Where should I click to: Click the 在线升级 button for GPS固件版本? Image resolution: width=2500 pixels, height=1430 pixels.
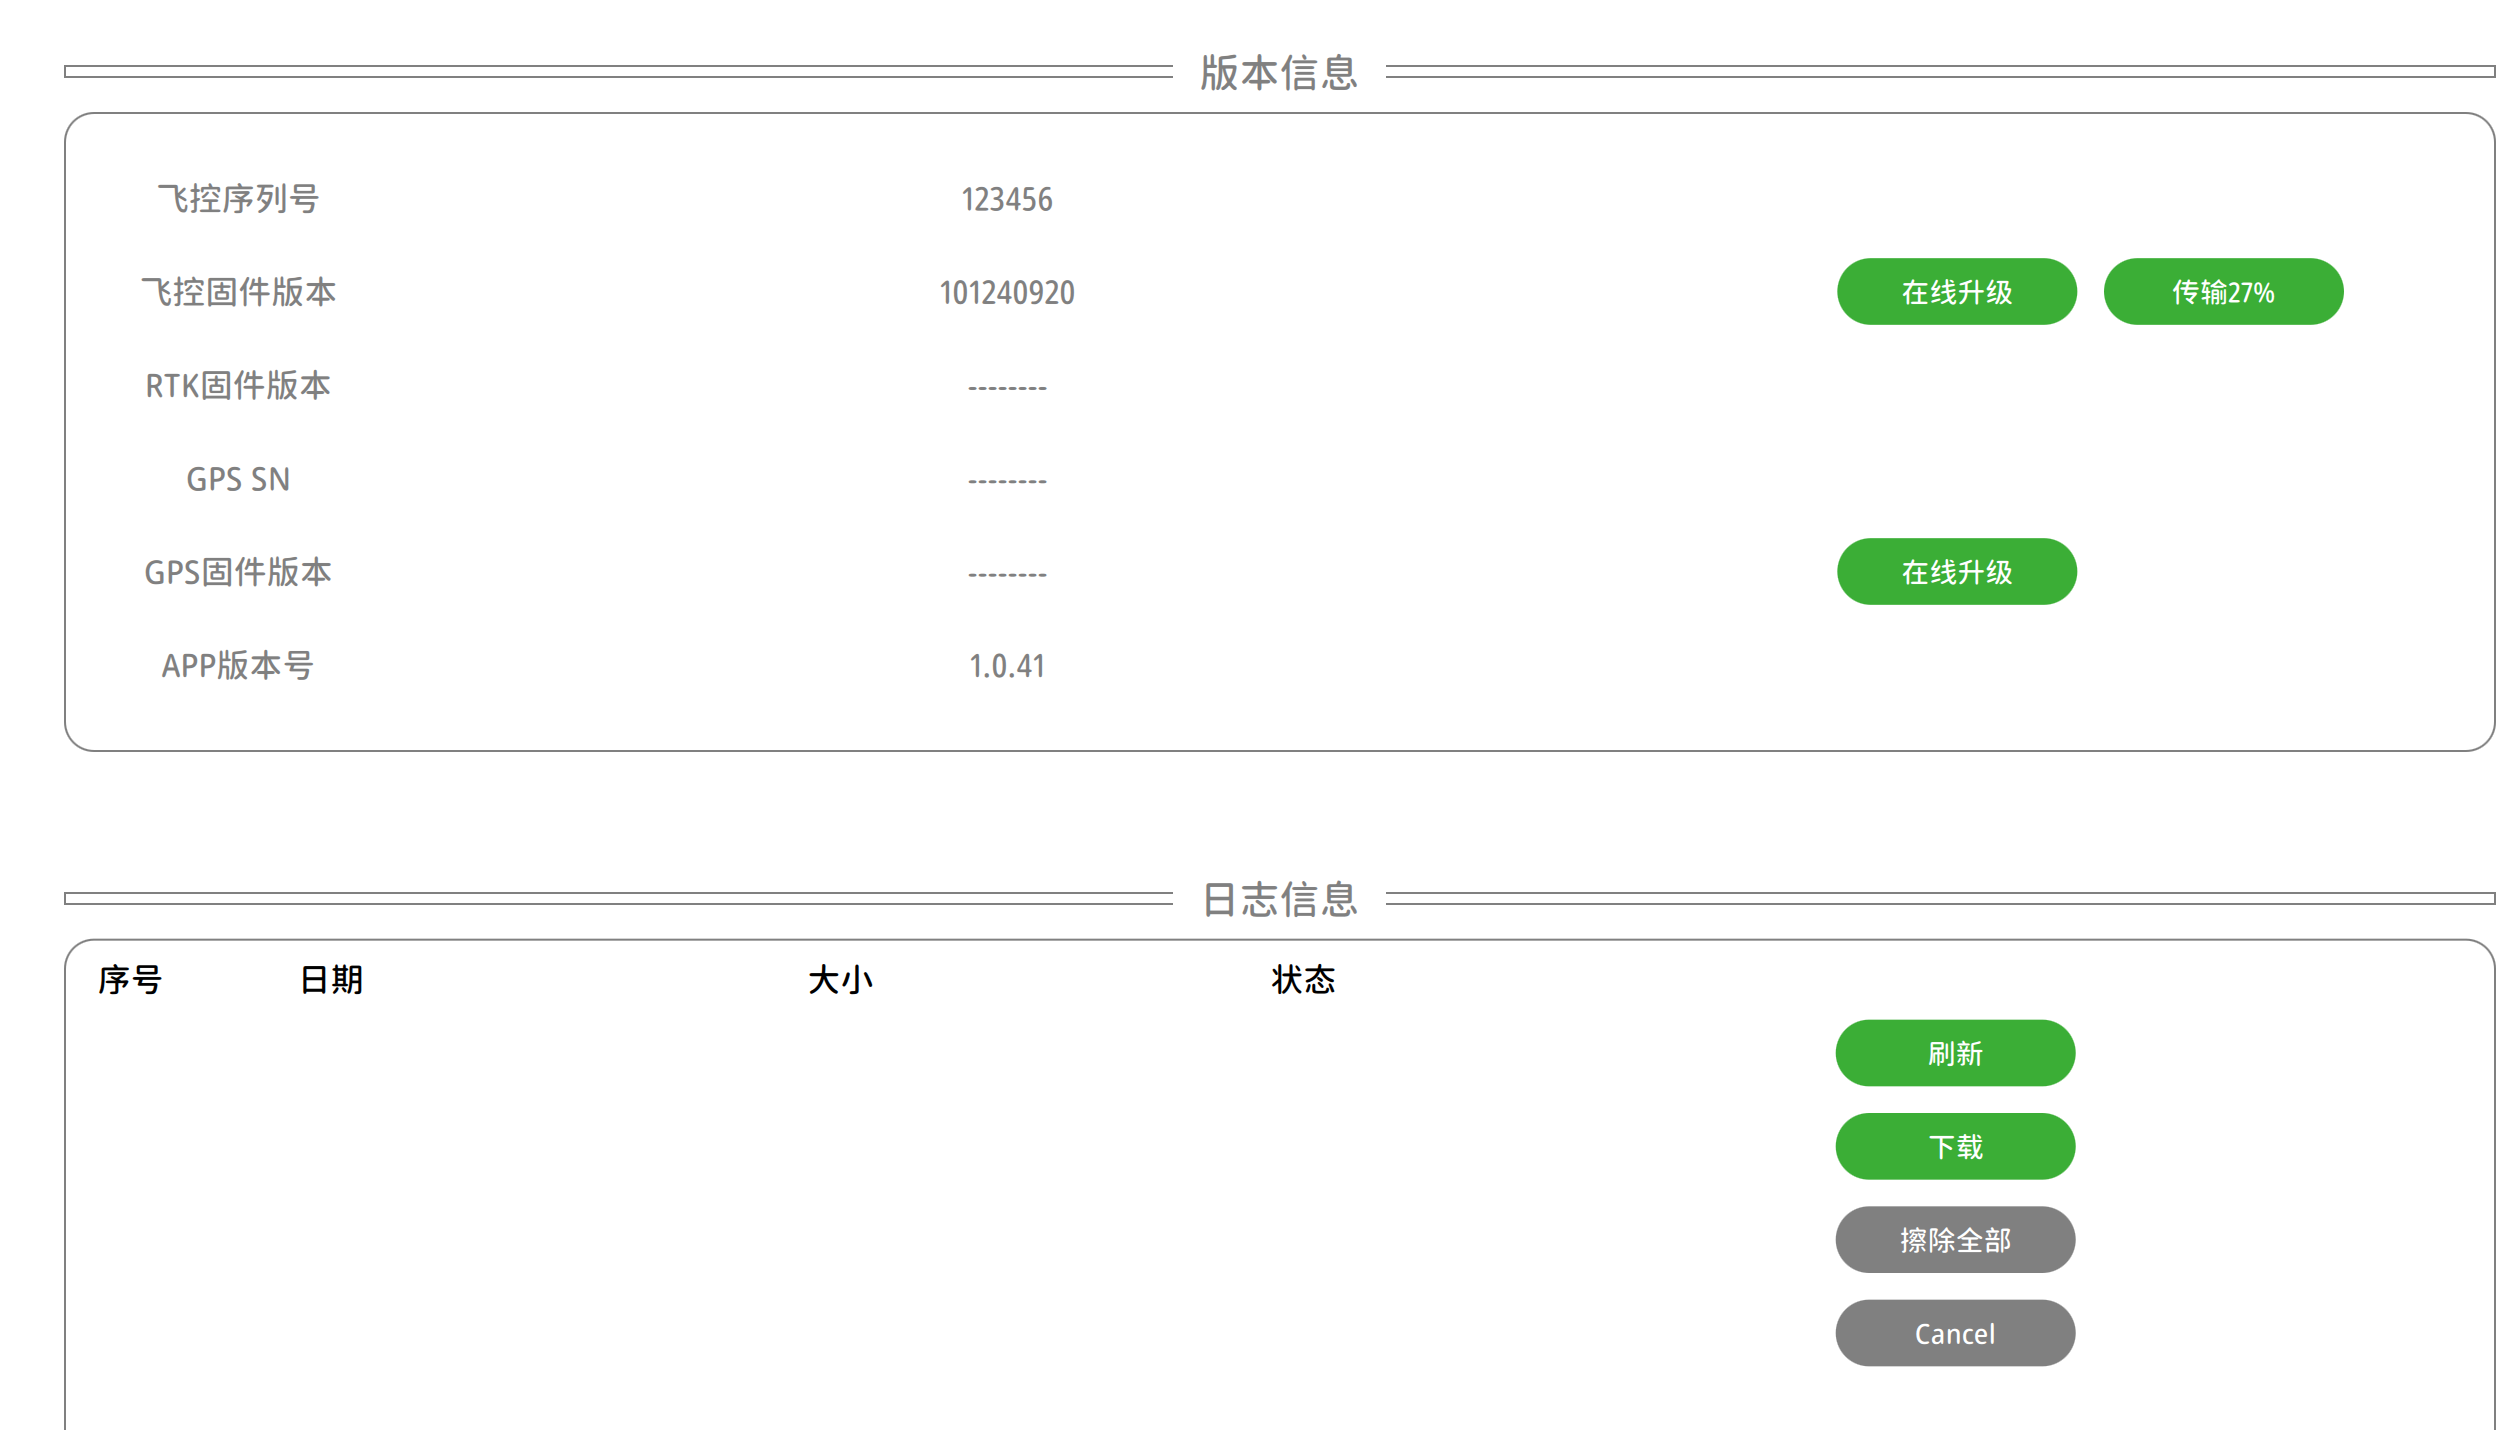[1956, 571]
